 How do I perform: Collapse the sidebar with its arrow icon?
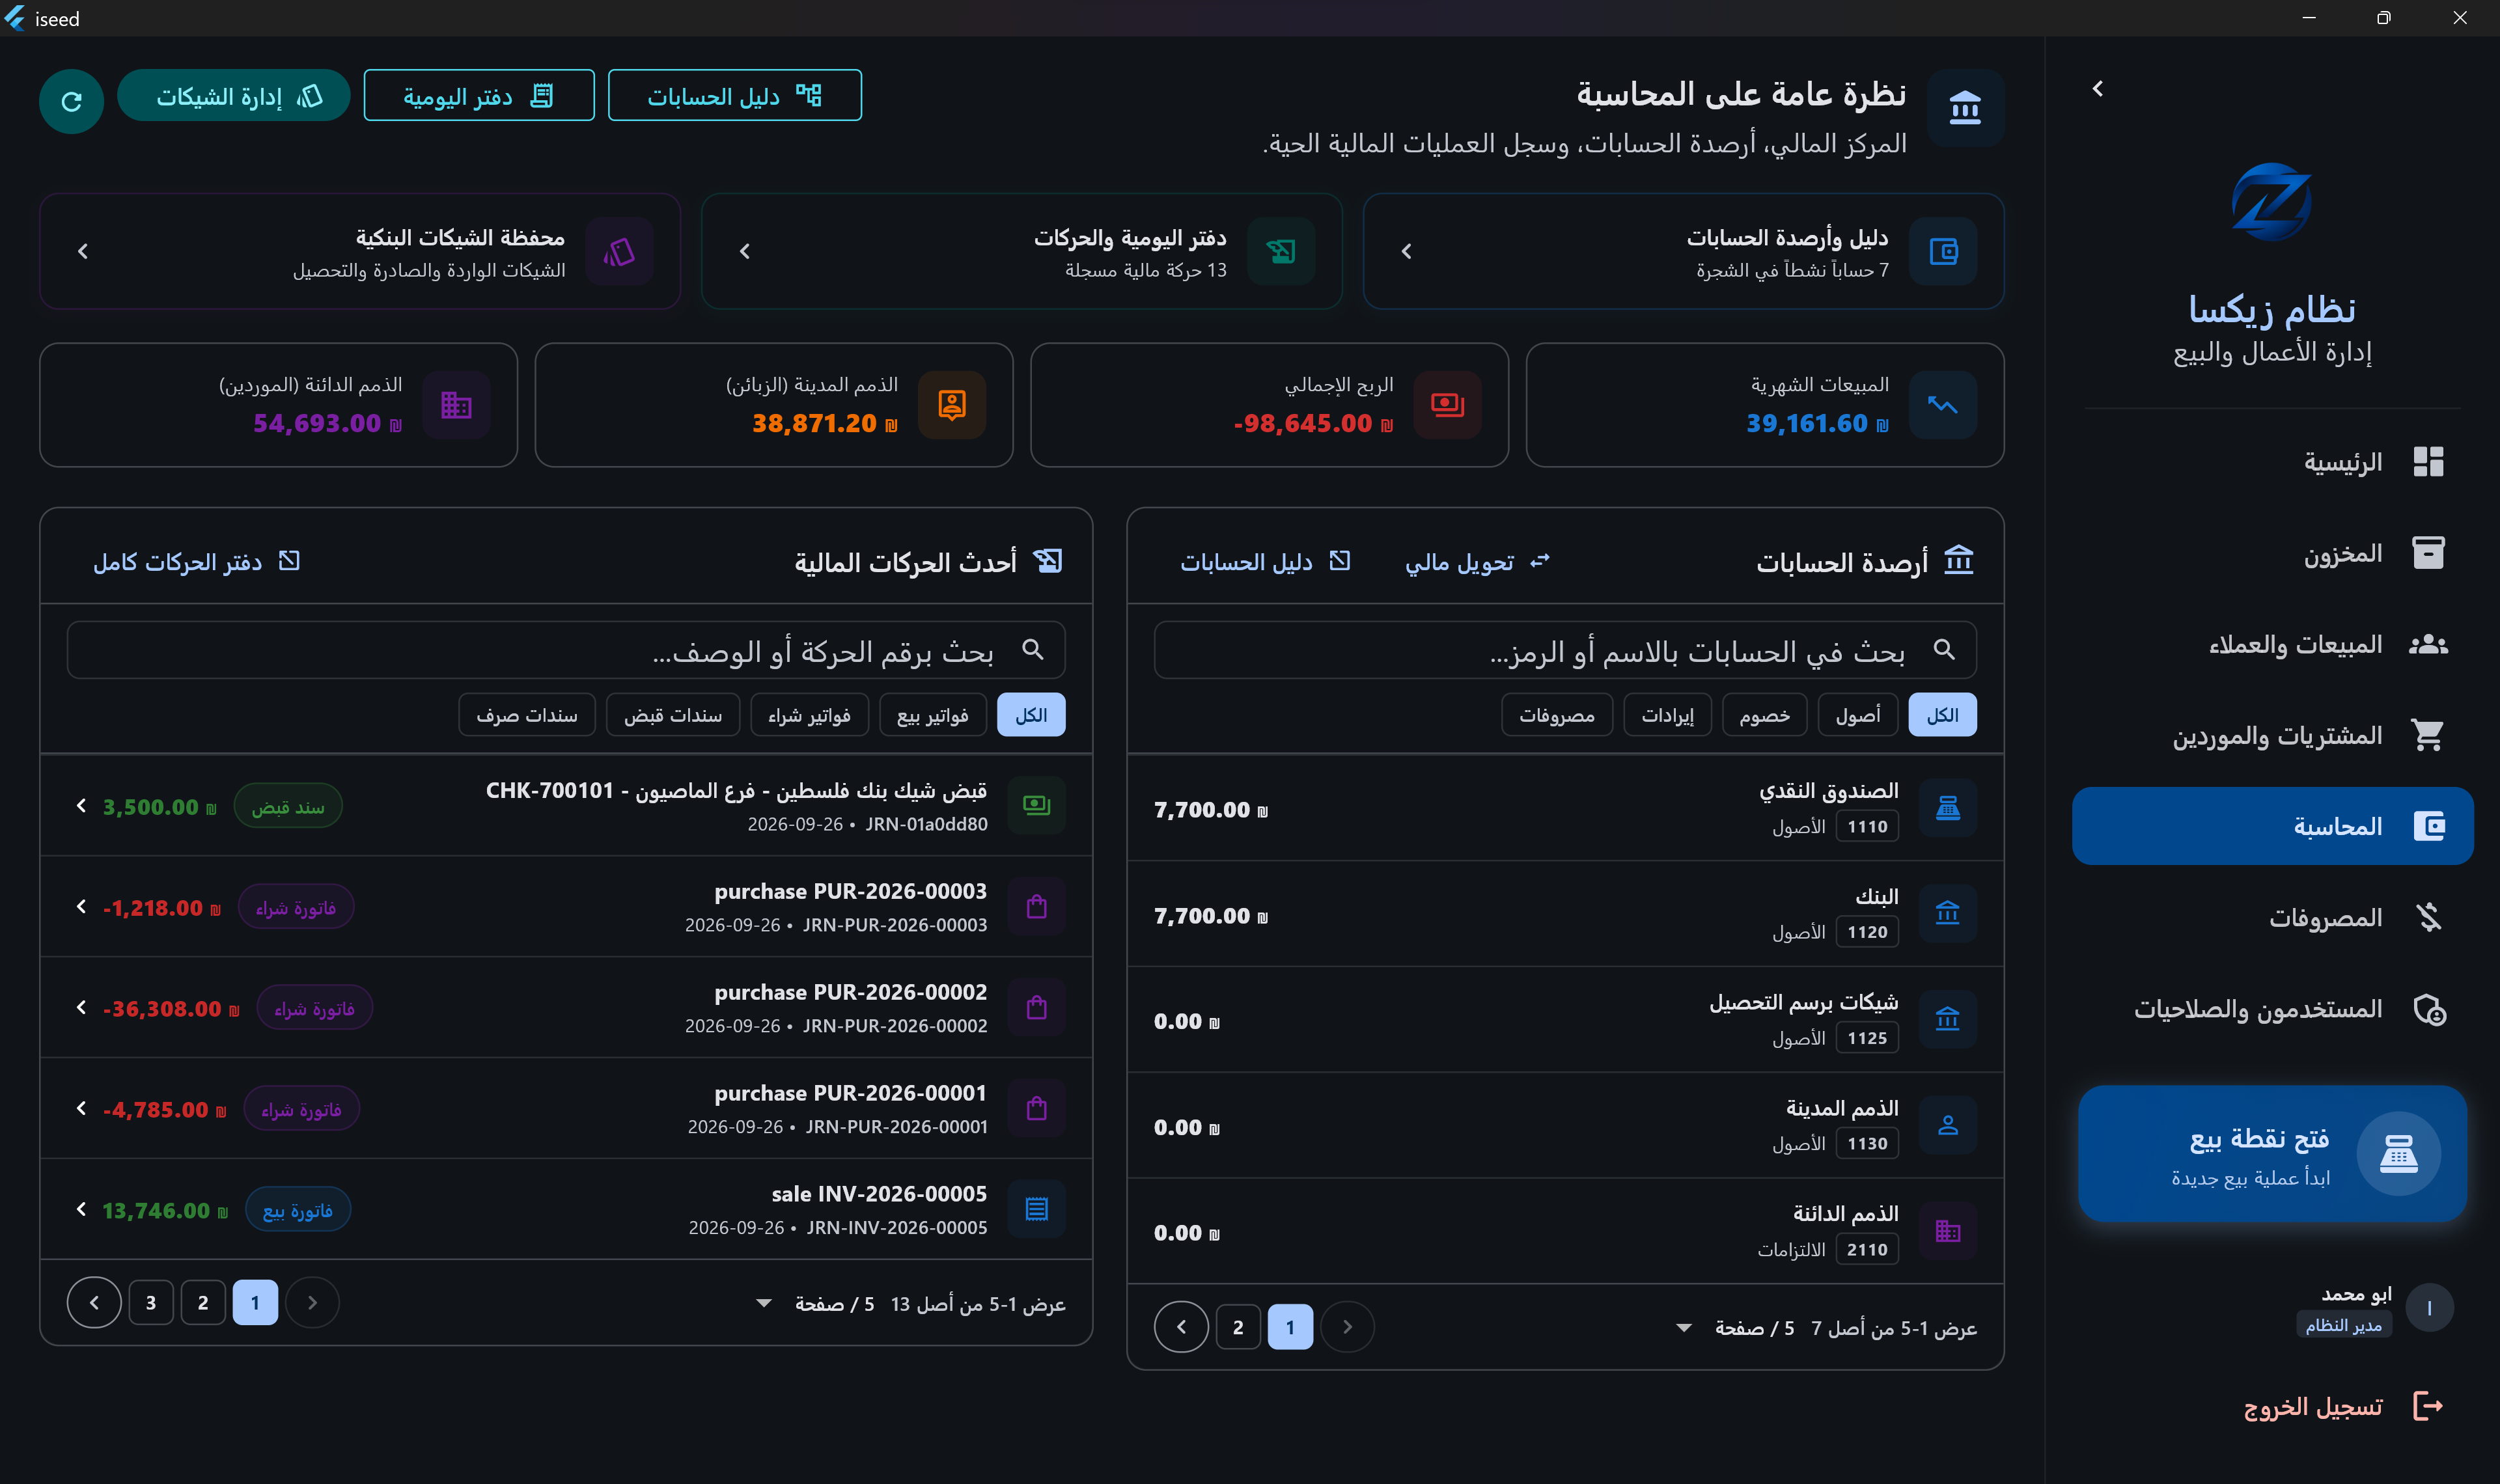(2097, 89)
